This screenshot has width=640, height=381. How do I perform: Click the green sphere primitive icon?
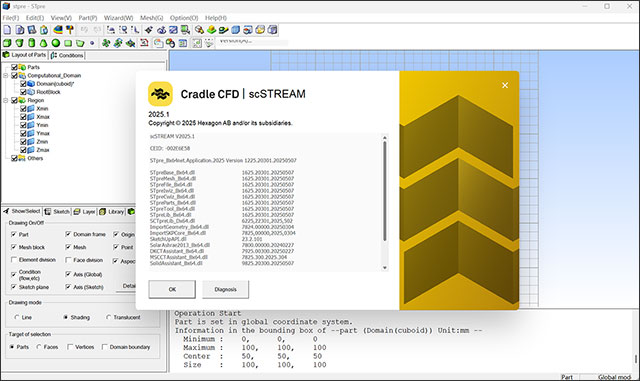click(56, 43)
